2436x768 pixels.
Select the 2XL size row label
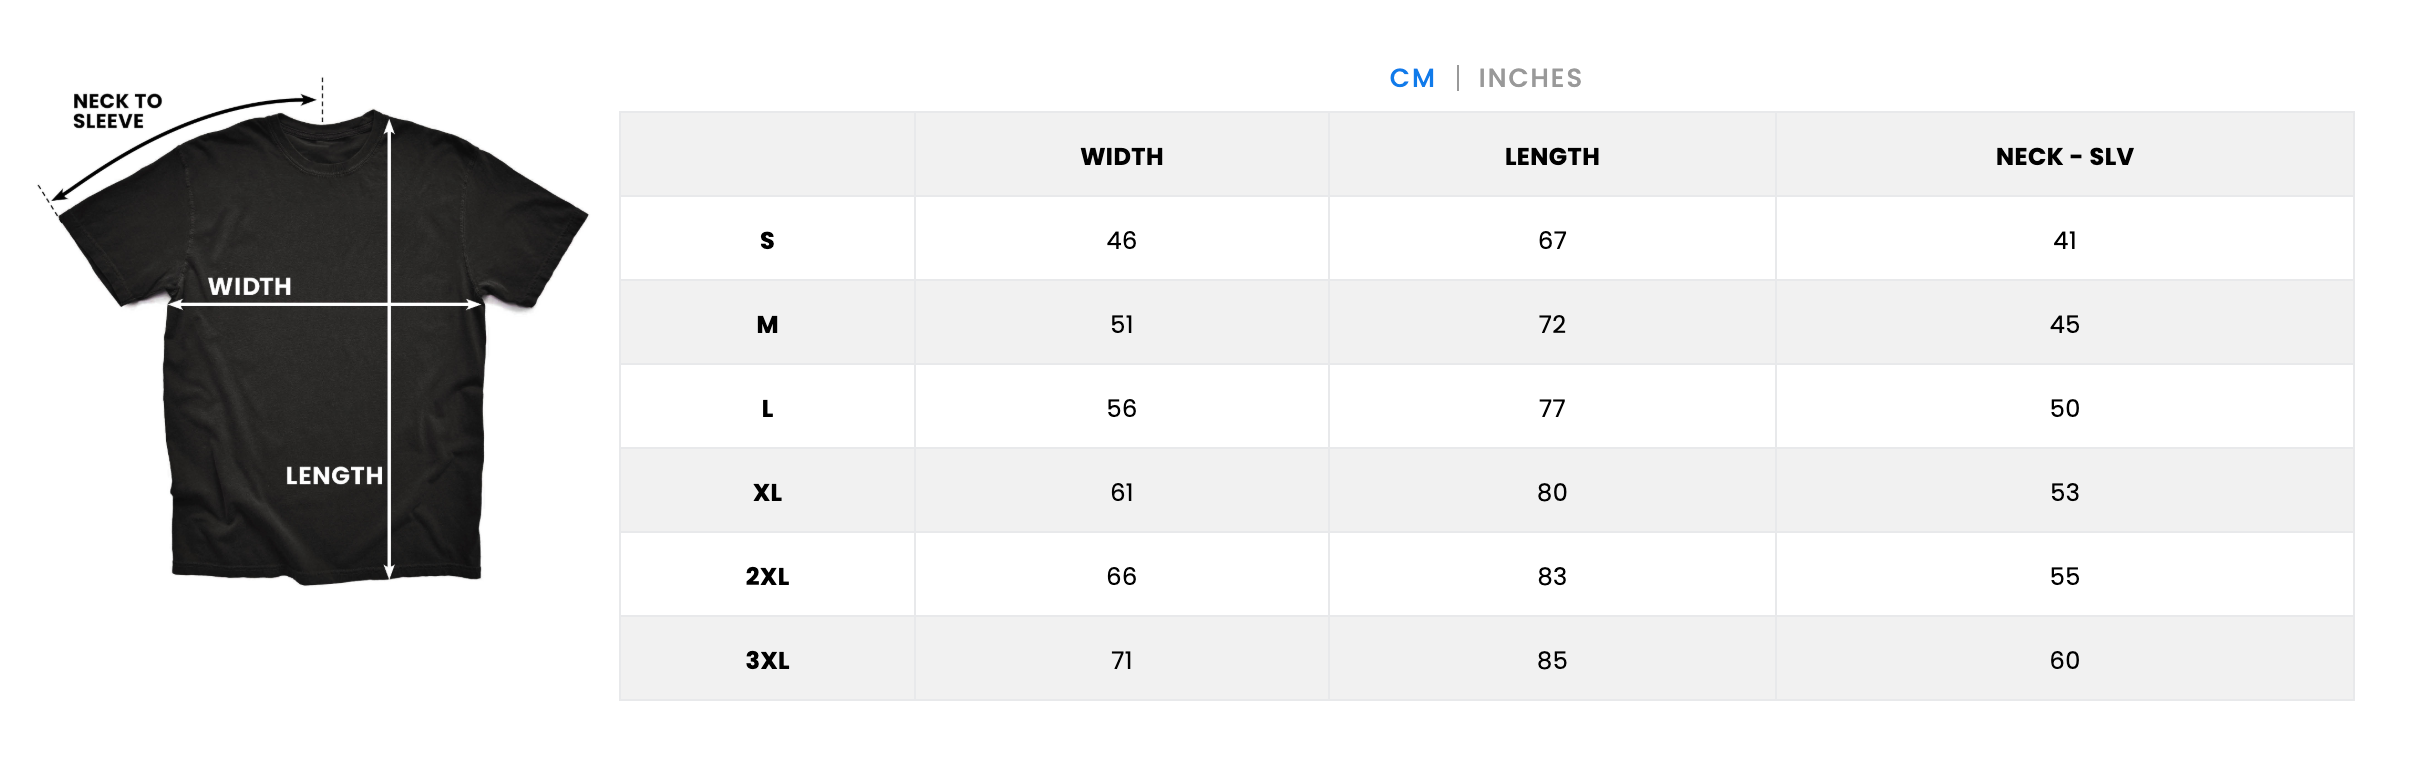pyautogui.click(x=767, y=577)
